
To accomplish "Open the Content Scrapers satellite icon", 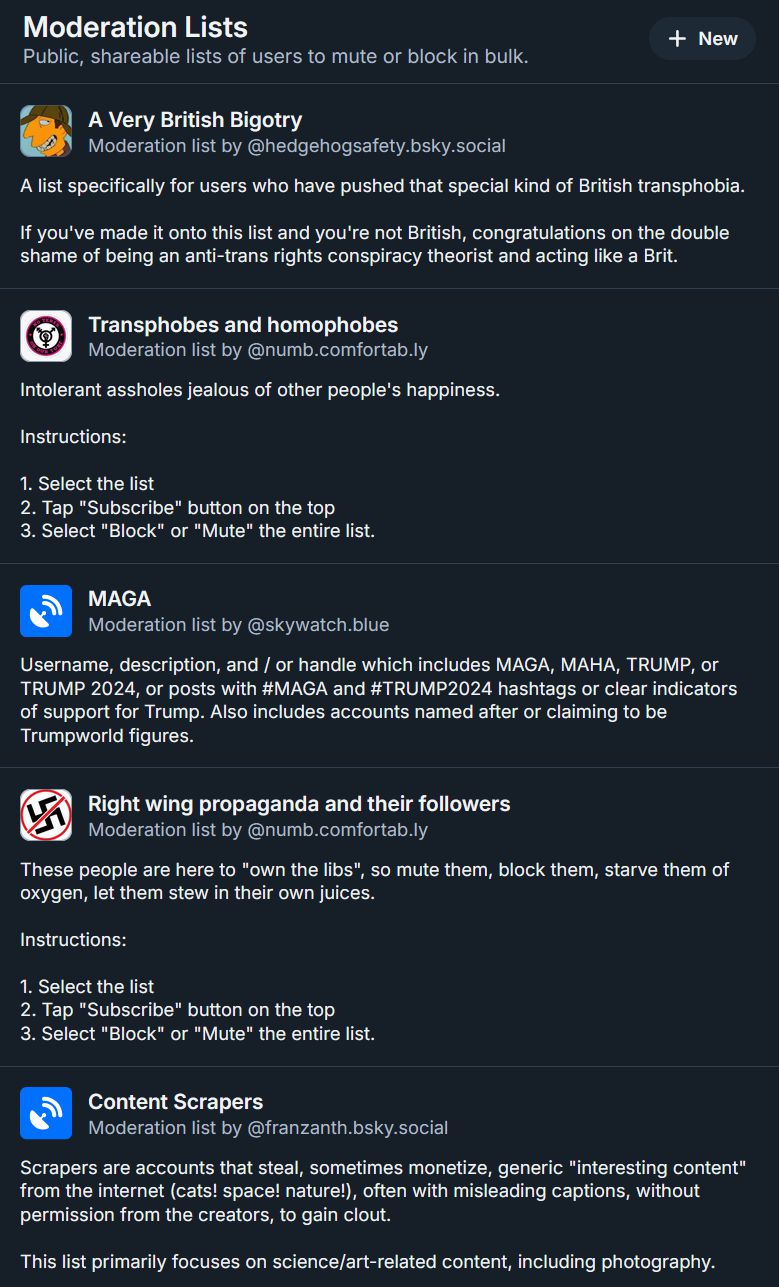I will pos(46,1113).
